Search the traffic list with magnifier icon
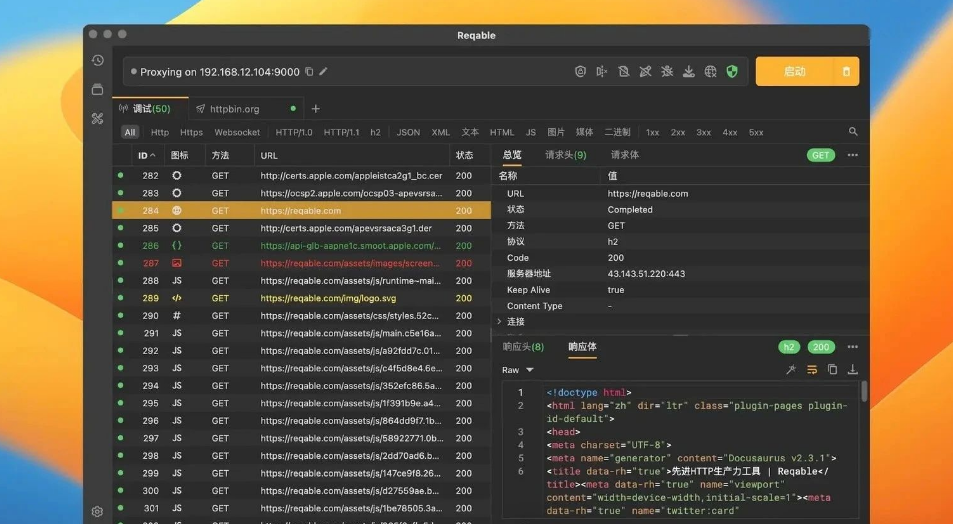953x524 pixels. (x=853, y=132)
